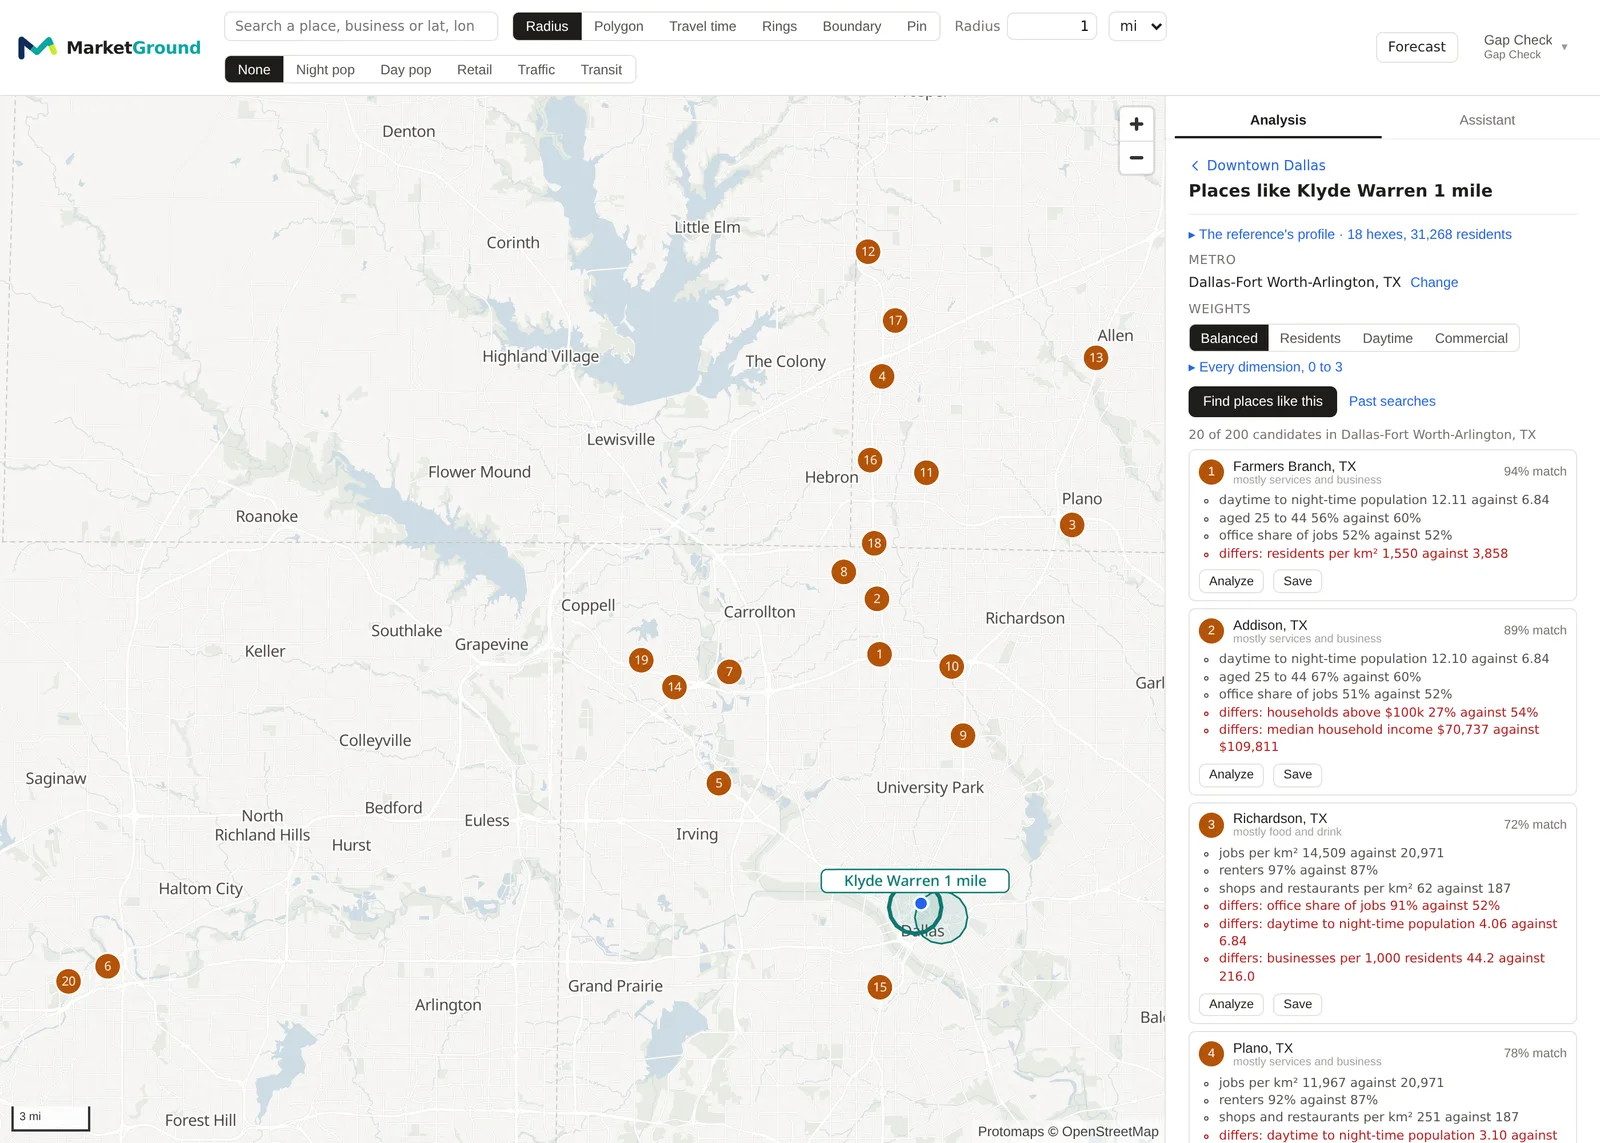Select map marker number 10

[951, 667]
